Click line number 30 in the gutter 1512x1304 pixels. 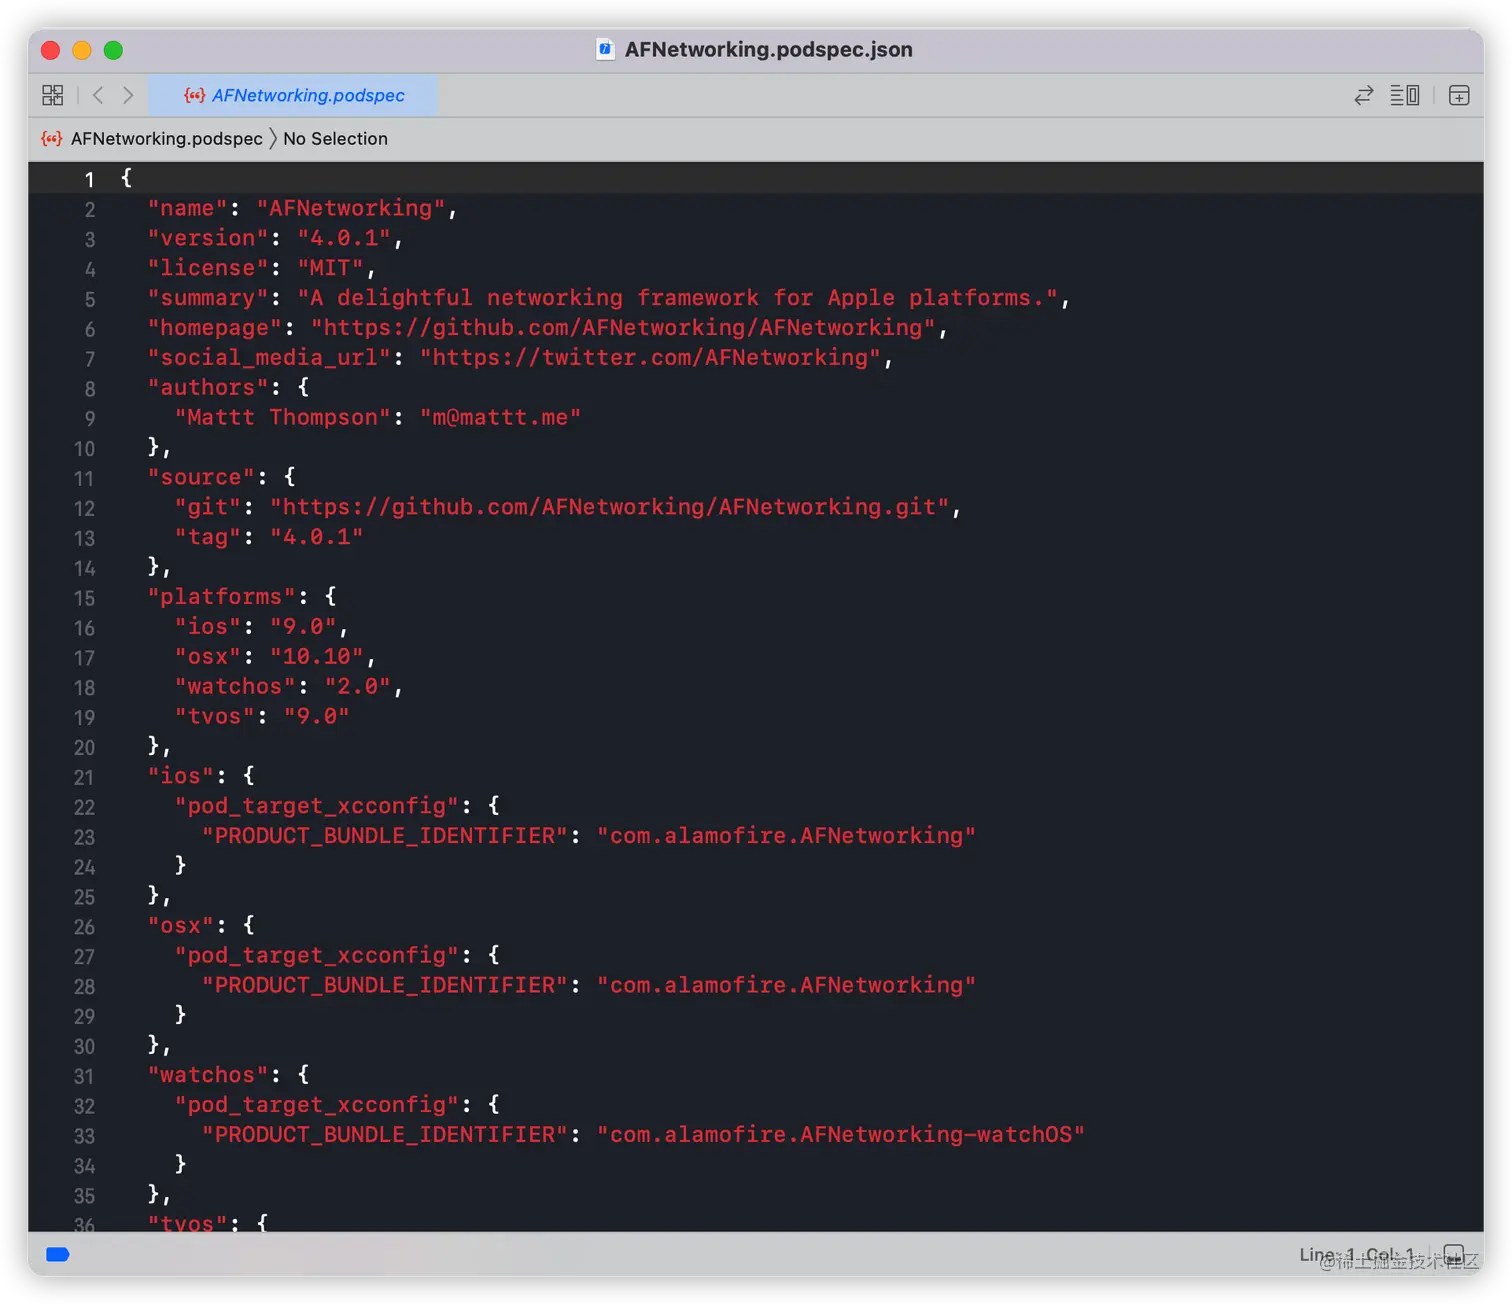point(84,1046)
